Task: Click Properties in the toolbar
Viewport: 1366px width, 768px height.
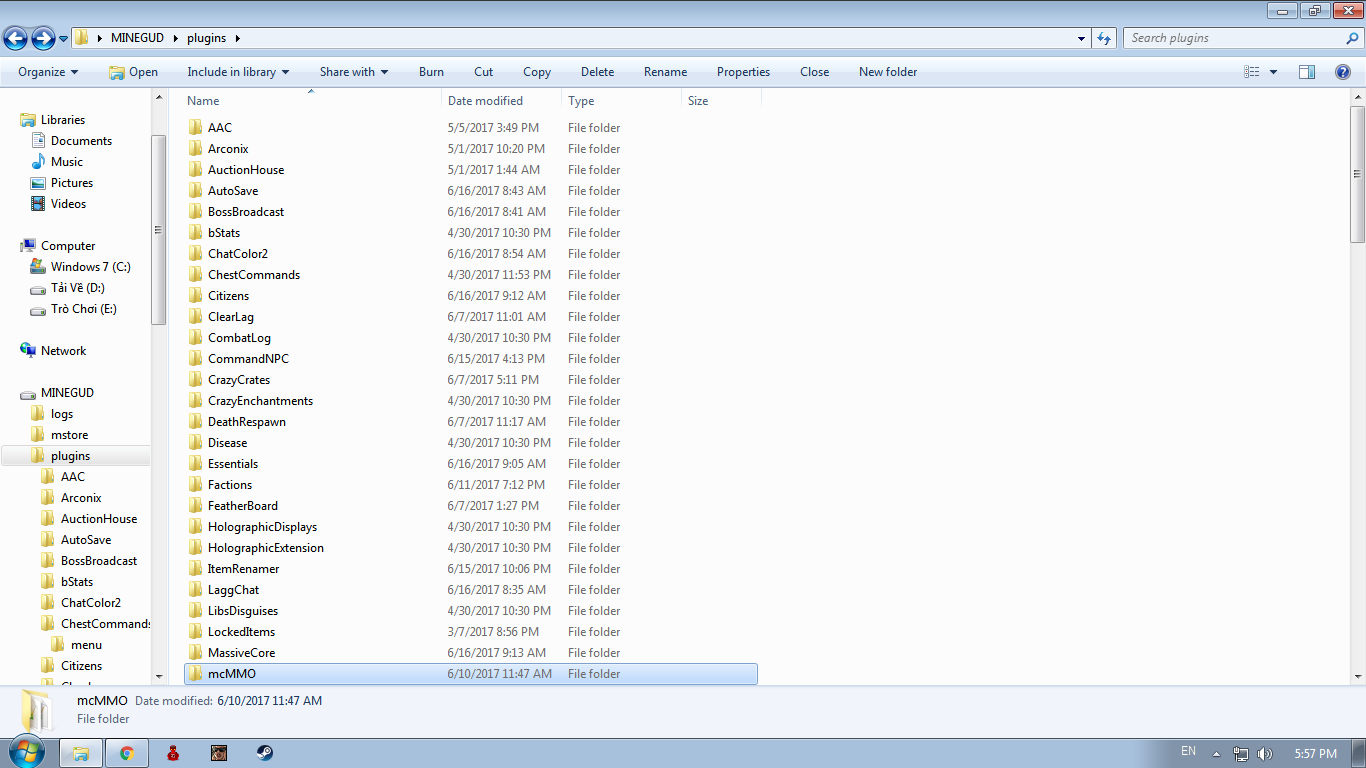Action: coord(744,72)
